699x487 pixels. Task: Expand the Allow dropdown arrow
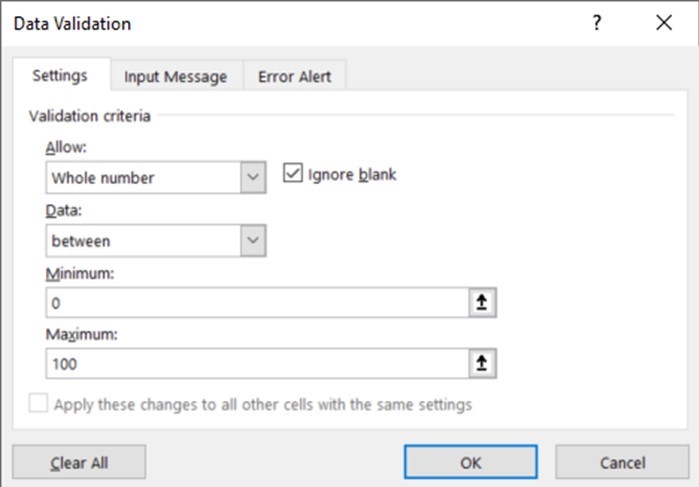[x=253, y=179]
